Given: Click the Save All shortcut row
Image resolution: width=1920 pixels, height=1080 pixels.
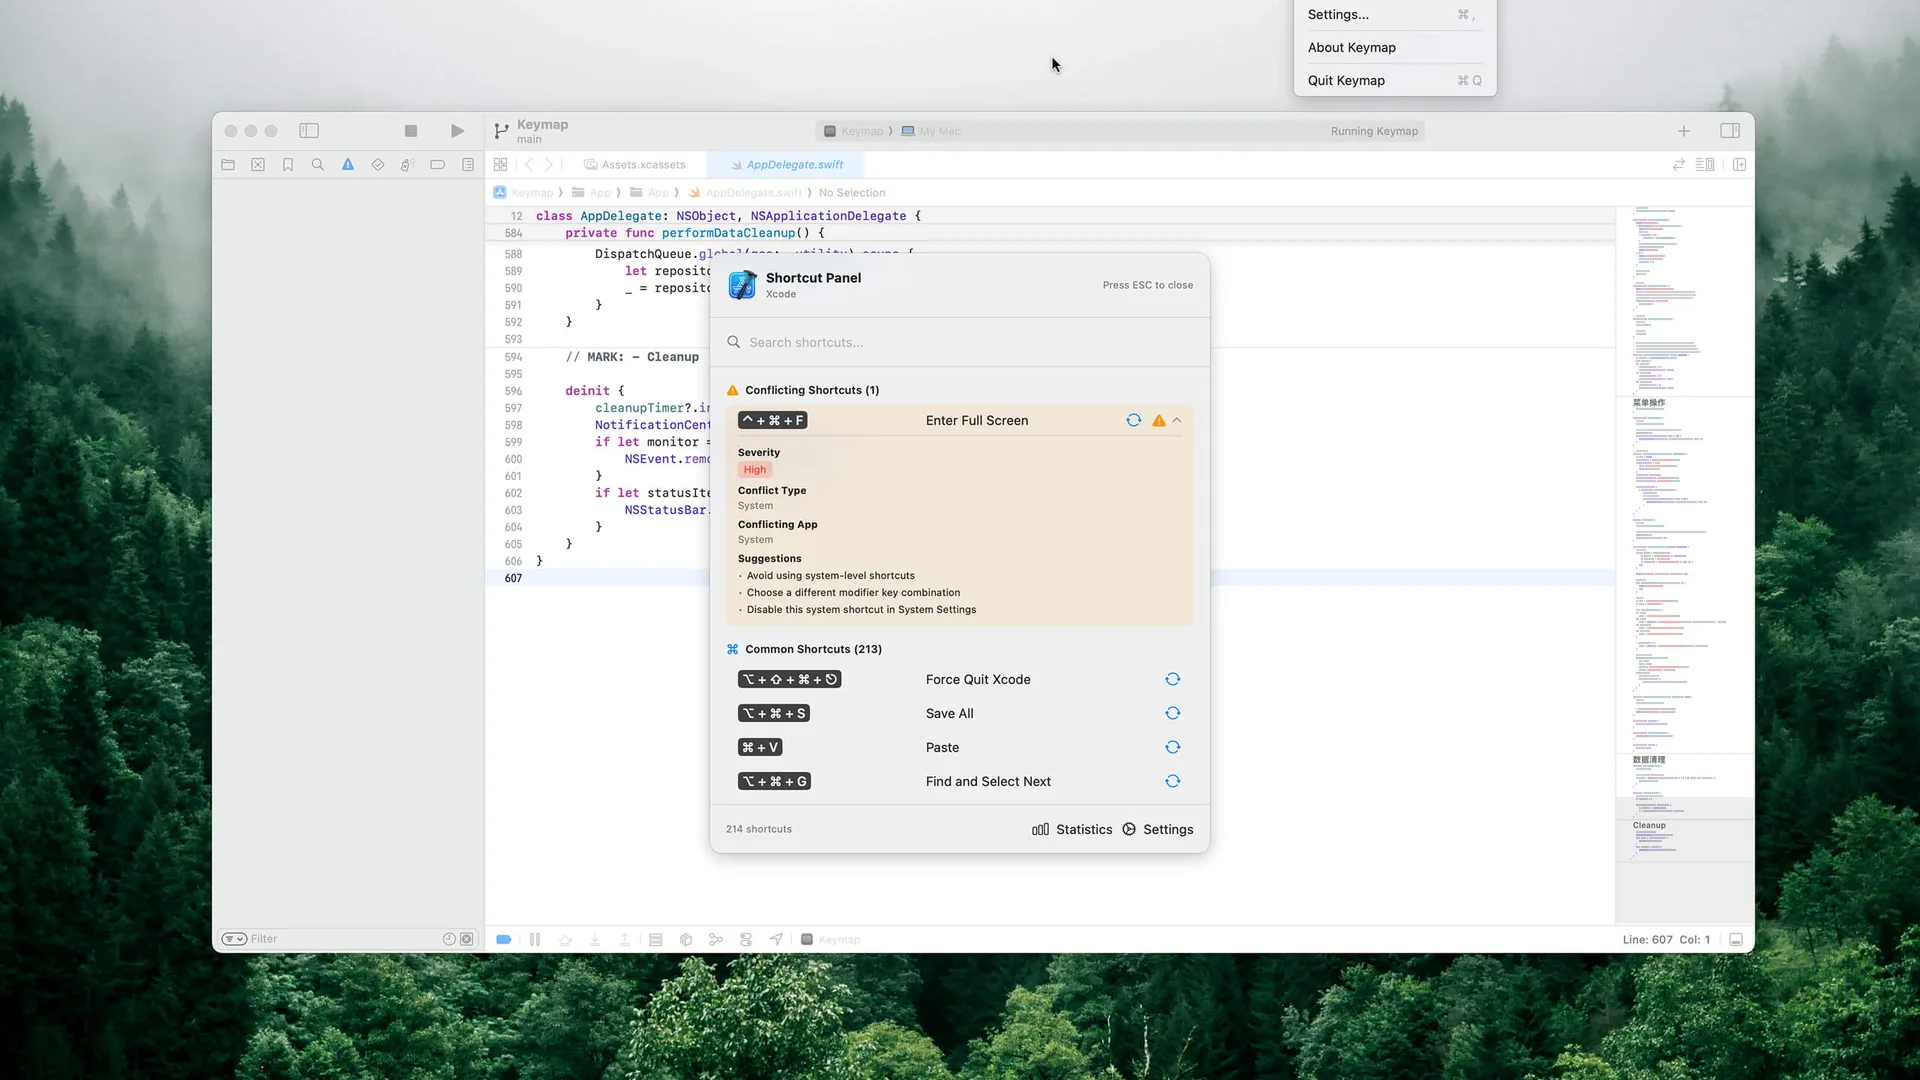Looking at the screenshot, I should pos(960,714).
